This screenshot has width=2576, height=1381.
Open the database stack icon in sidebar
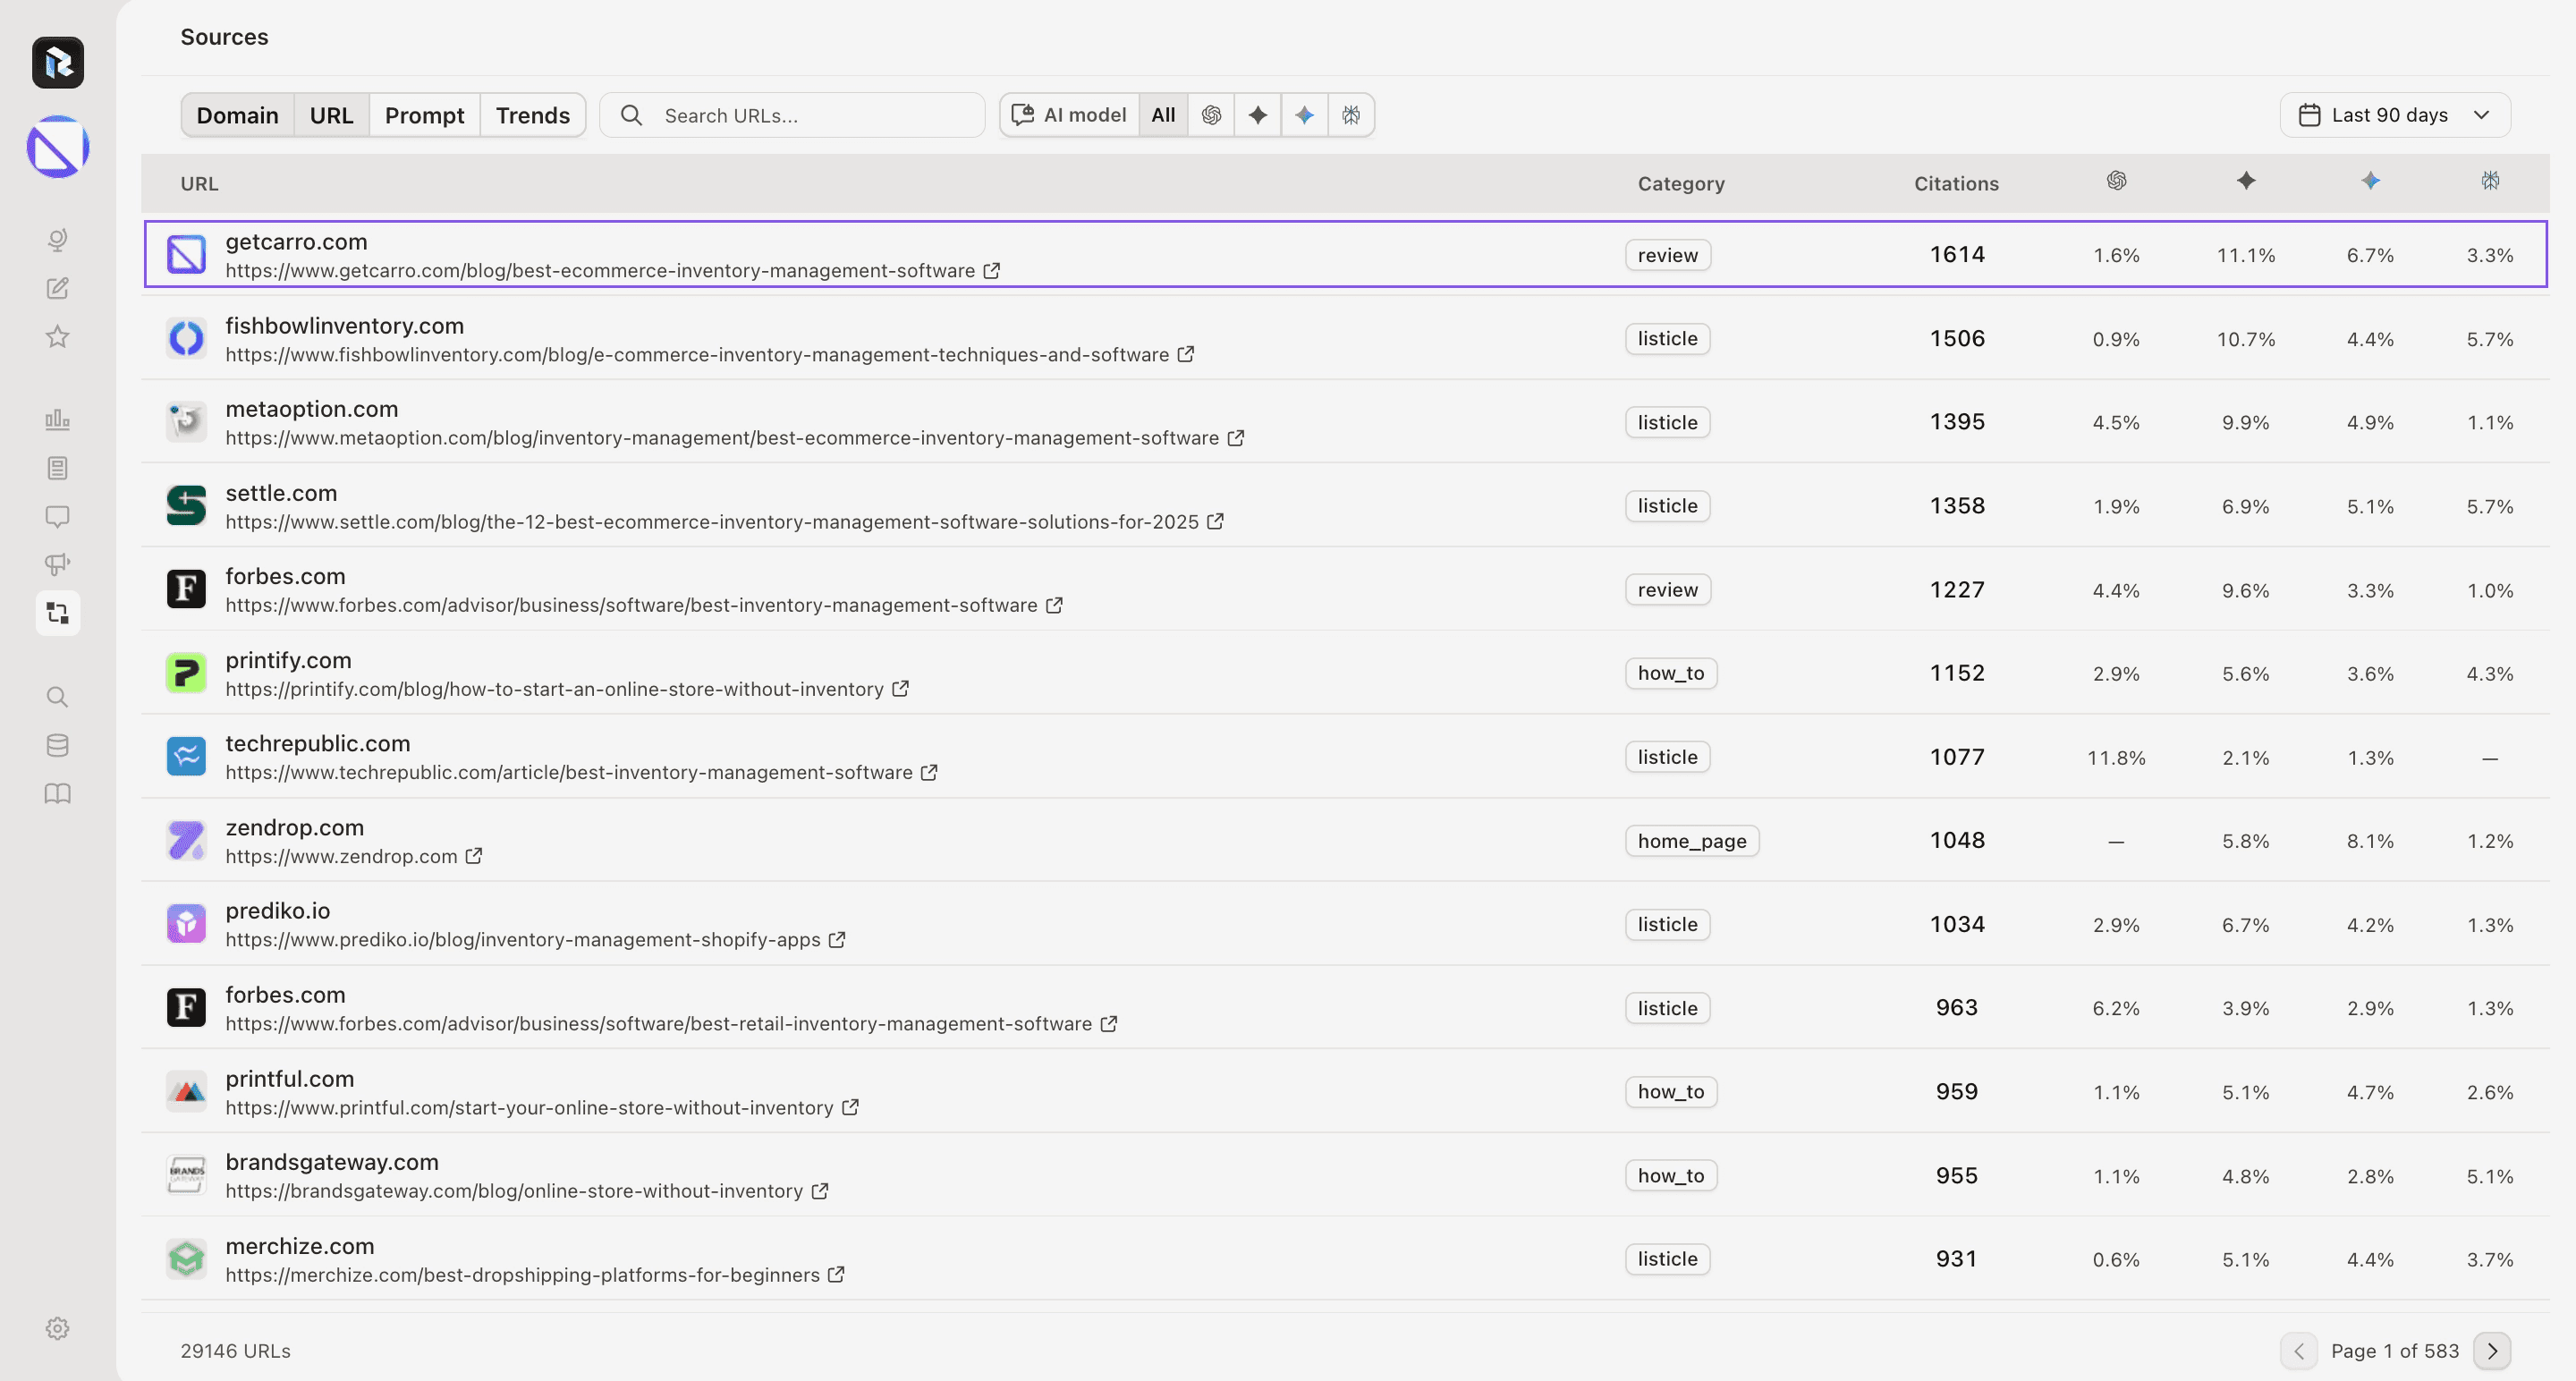point(58,745)
